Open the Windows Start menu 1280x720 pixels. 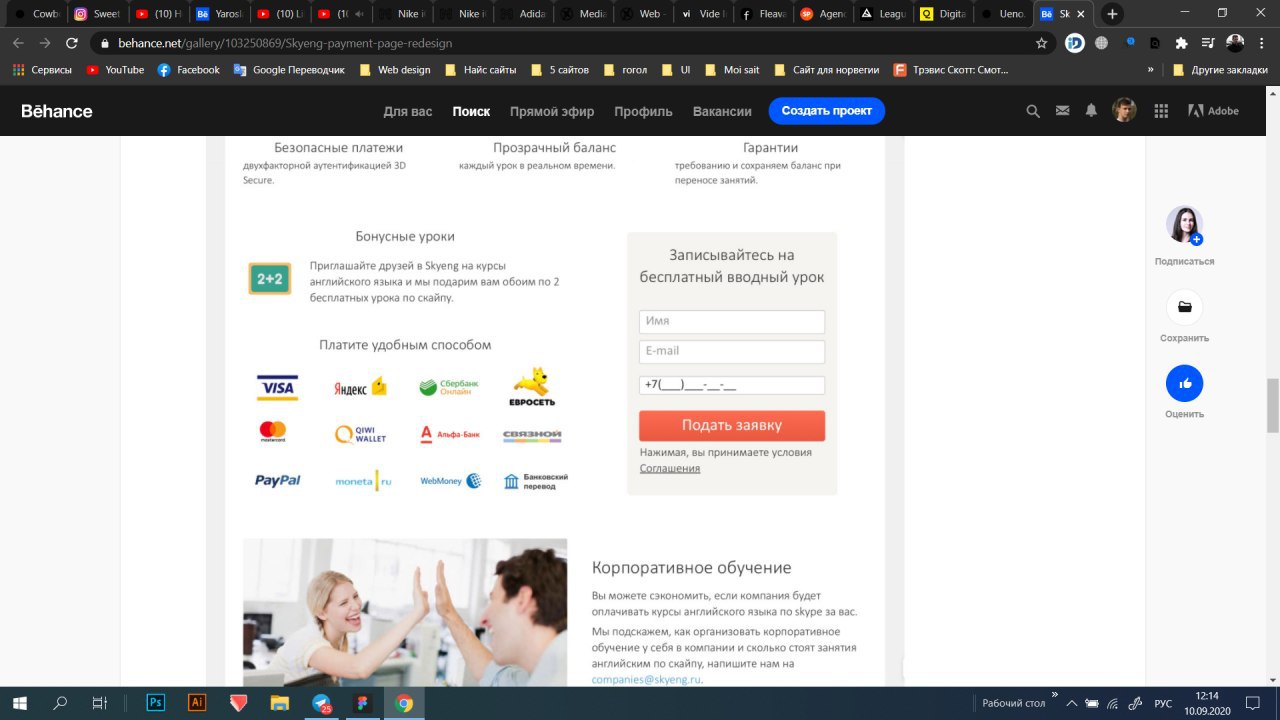(x=19, y=703)
